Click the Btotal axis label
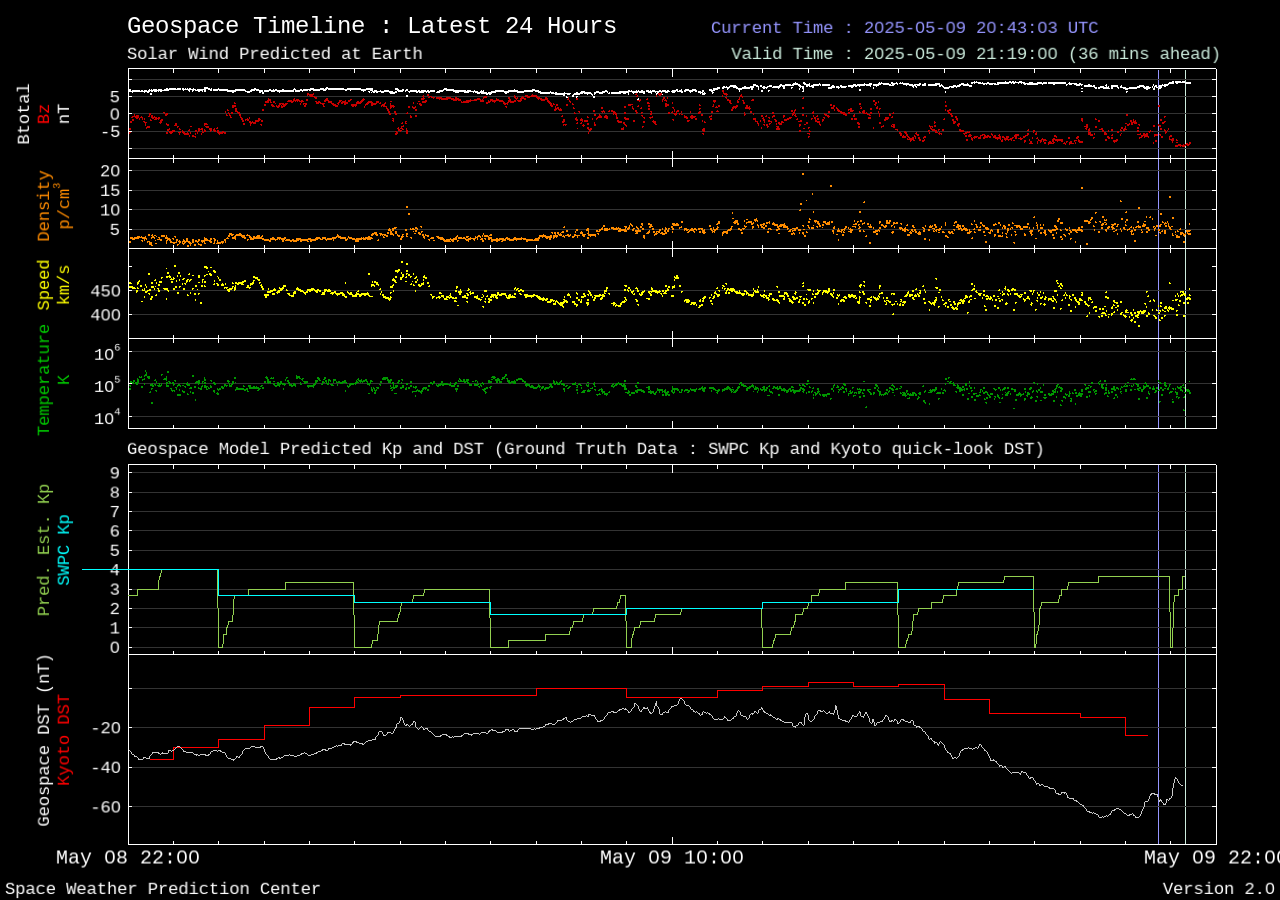Image resolution: width=1280 pixels, height=900 pixels. [x=24, y=113]
